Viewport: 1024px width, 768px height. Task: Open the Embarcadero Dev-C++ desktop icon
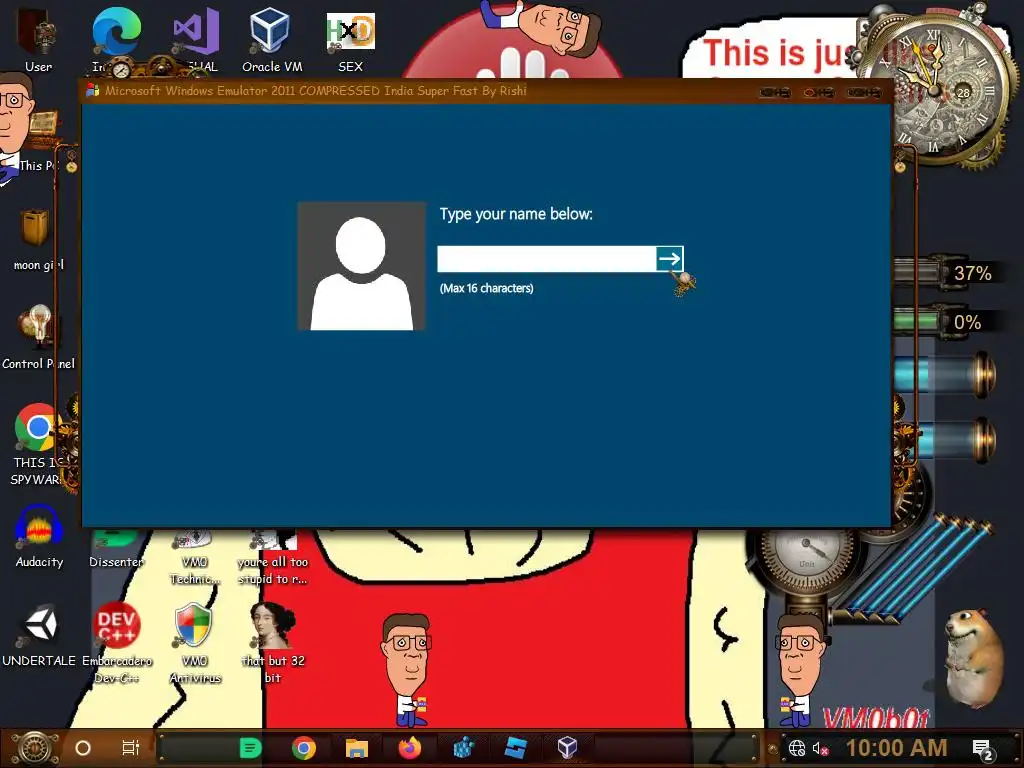tap(116, 643)
